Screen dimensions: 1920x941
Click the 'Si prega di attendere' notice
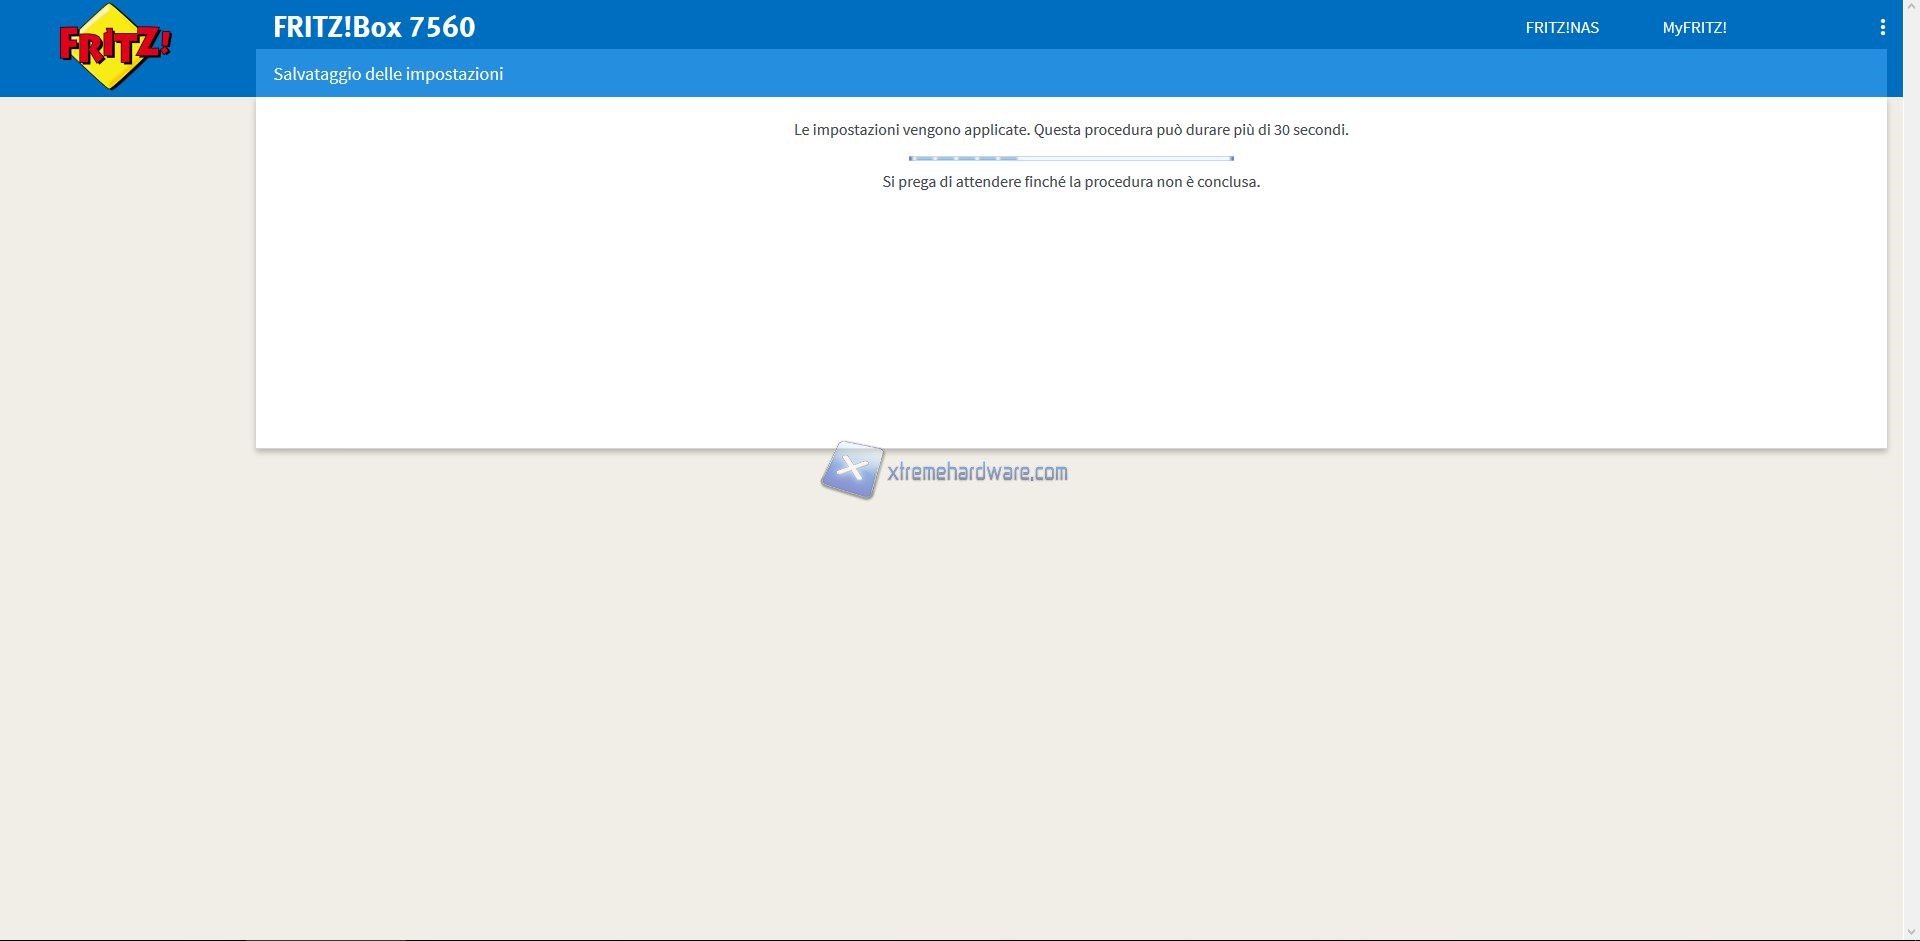click(1070, 182)
